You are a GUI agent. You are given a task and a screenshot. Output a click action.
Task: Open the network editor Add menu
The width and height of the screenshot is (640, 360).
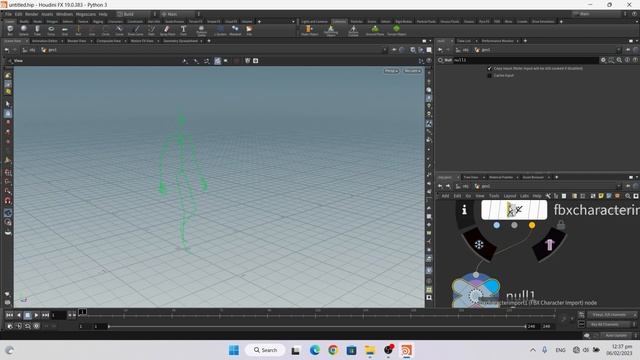click(445, 196)
